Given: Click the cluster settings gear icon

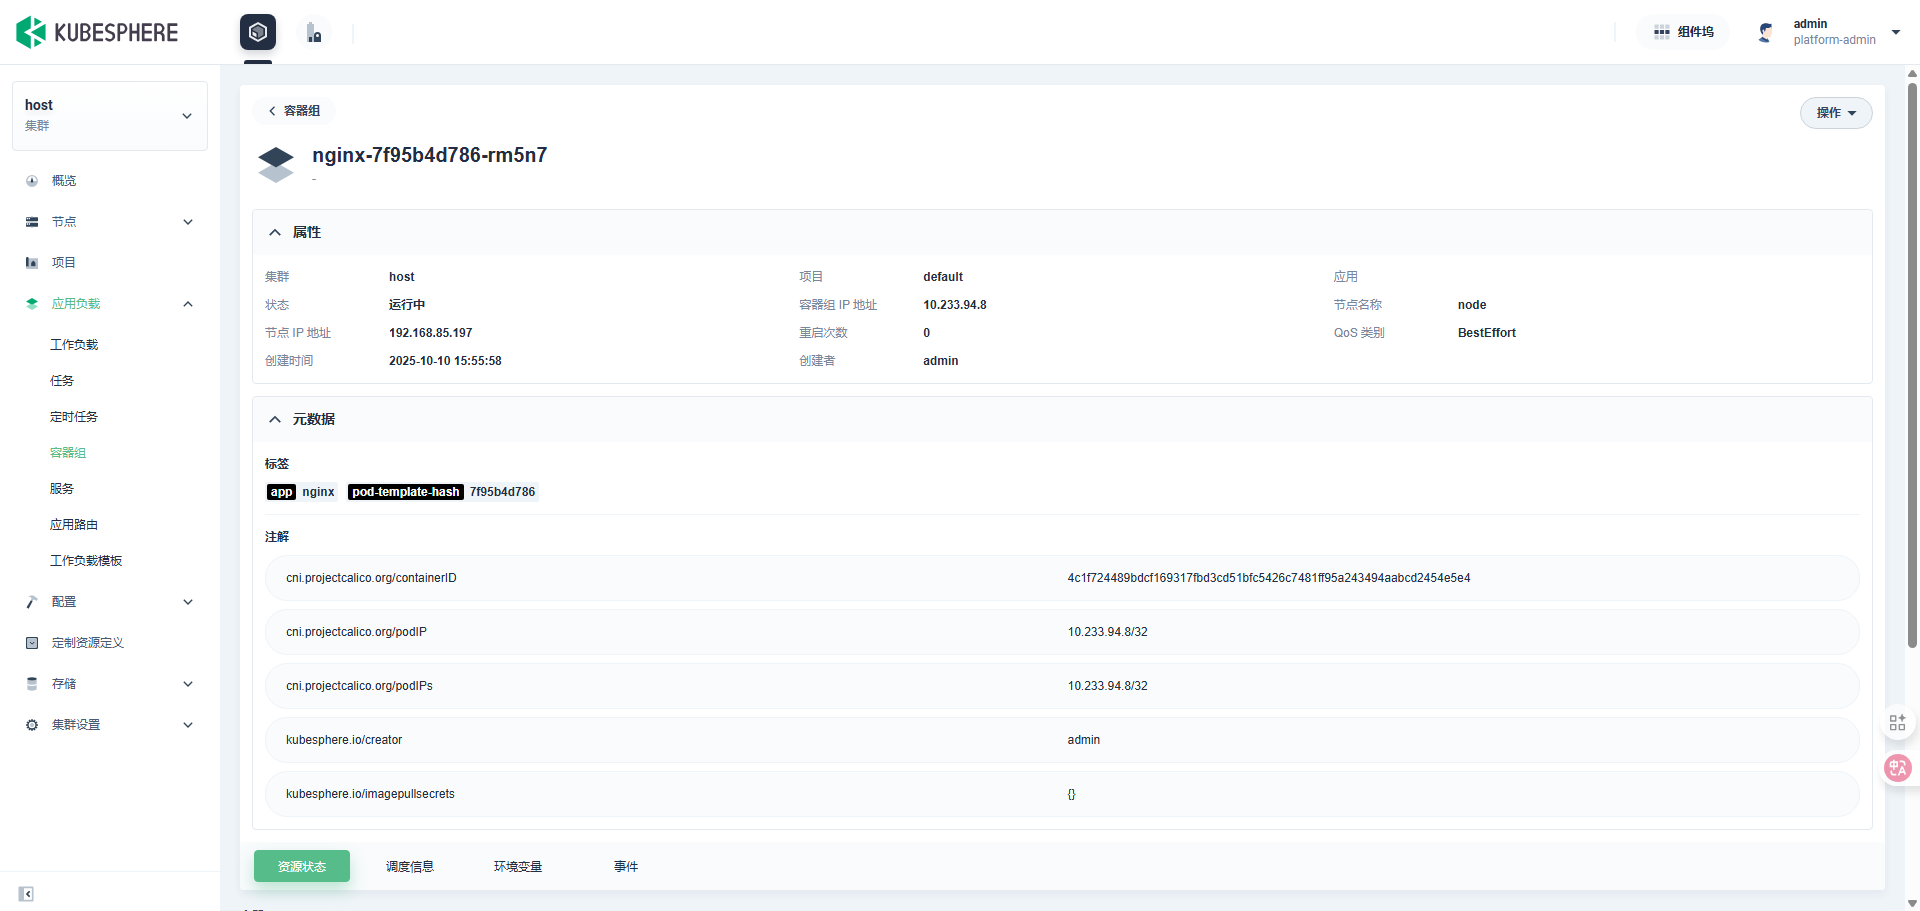Looking at the screenshot, I should 32,725.
